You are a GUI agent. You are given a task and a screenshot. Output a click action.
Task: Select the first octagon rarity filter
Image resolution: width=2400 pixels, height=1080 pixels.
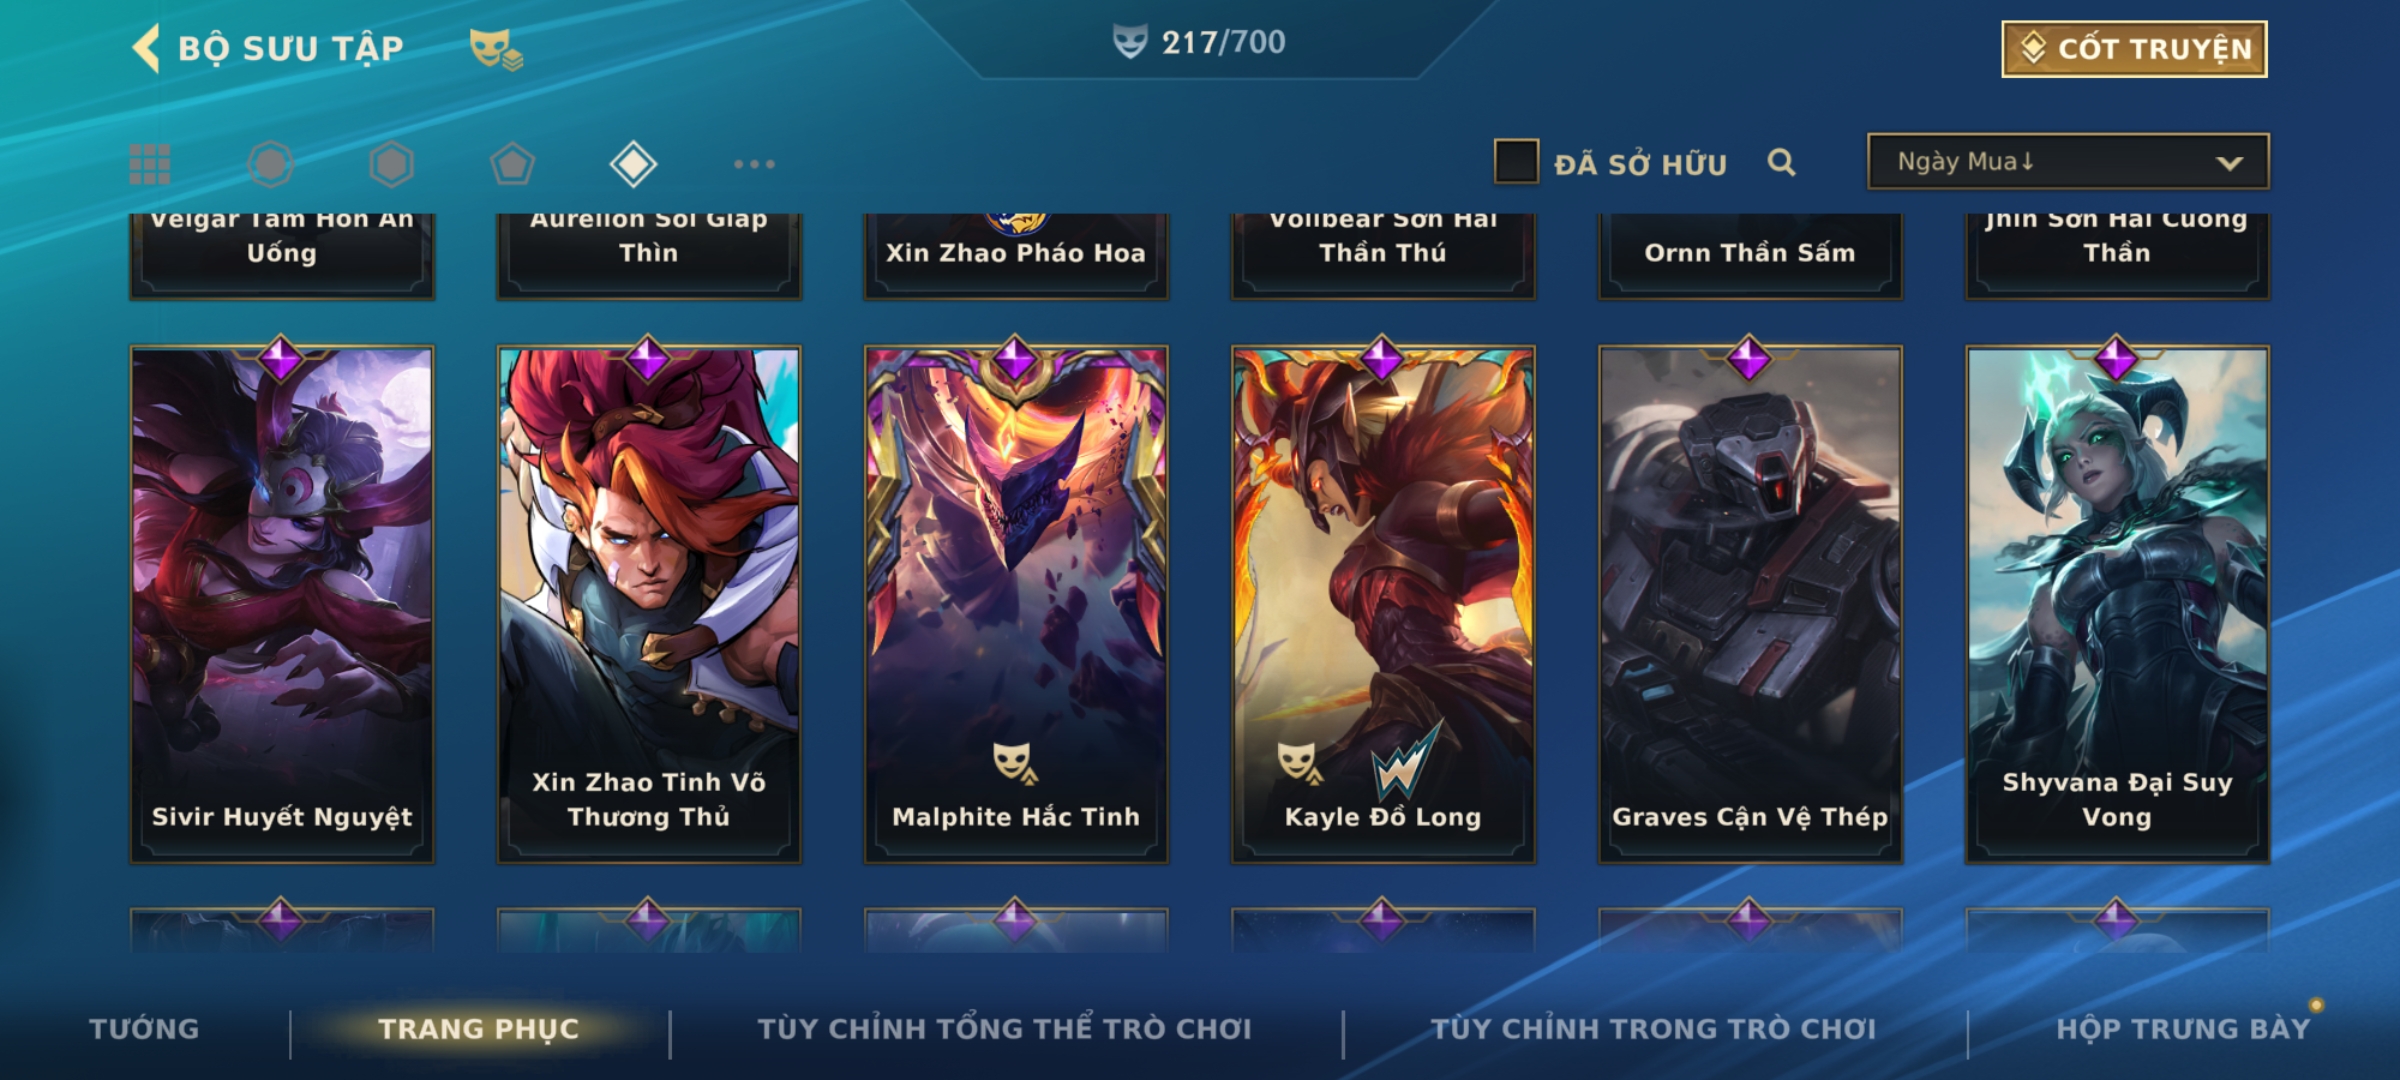point(270,164)
